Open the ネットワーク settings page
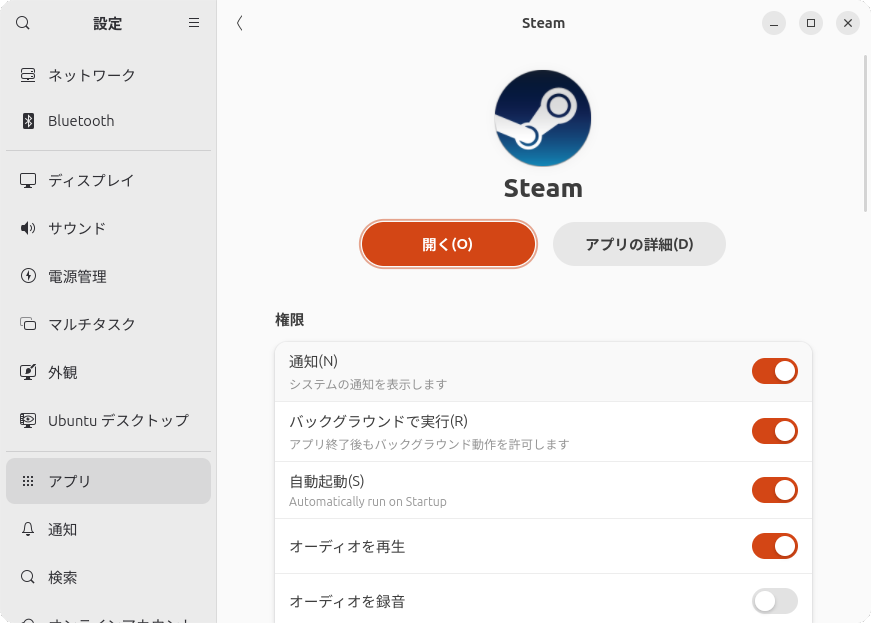The height and width of the screenshot is (623, 871). 108,75
